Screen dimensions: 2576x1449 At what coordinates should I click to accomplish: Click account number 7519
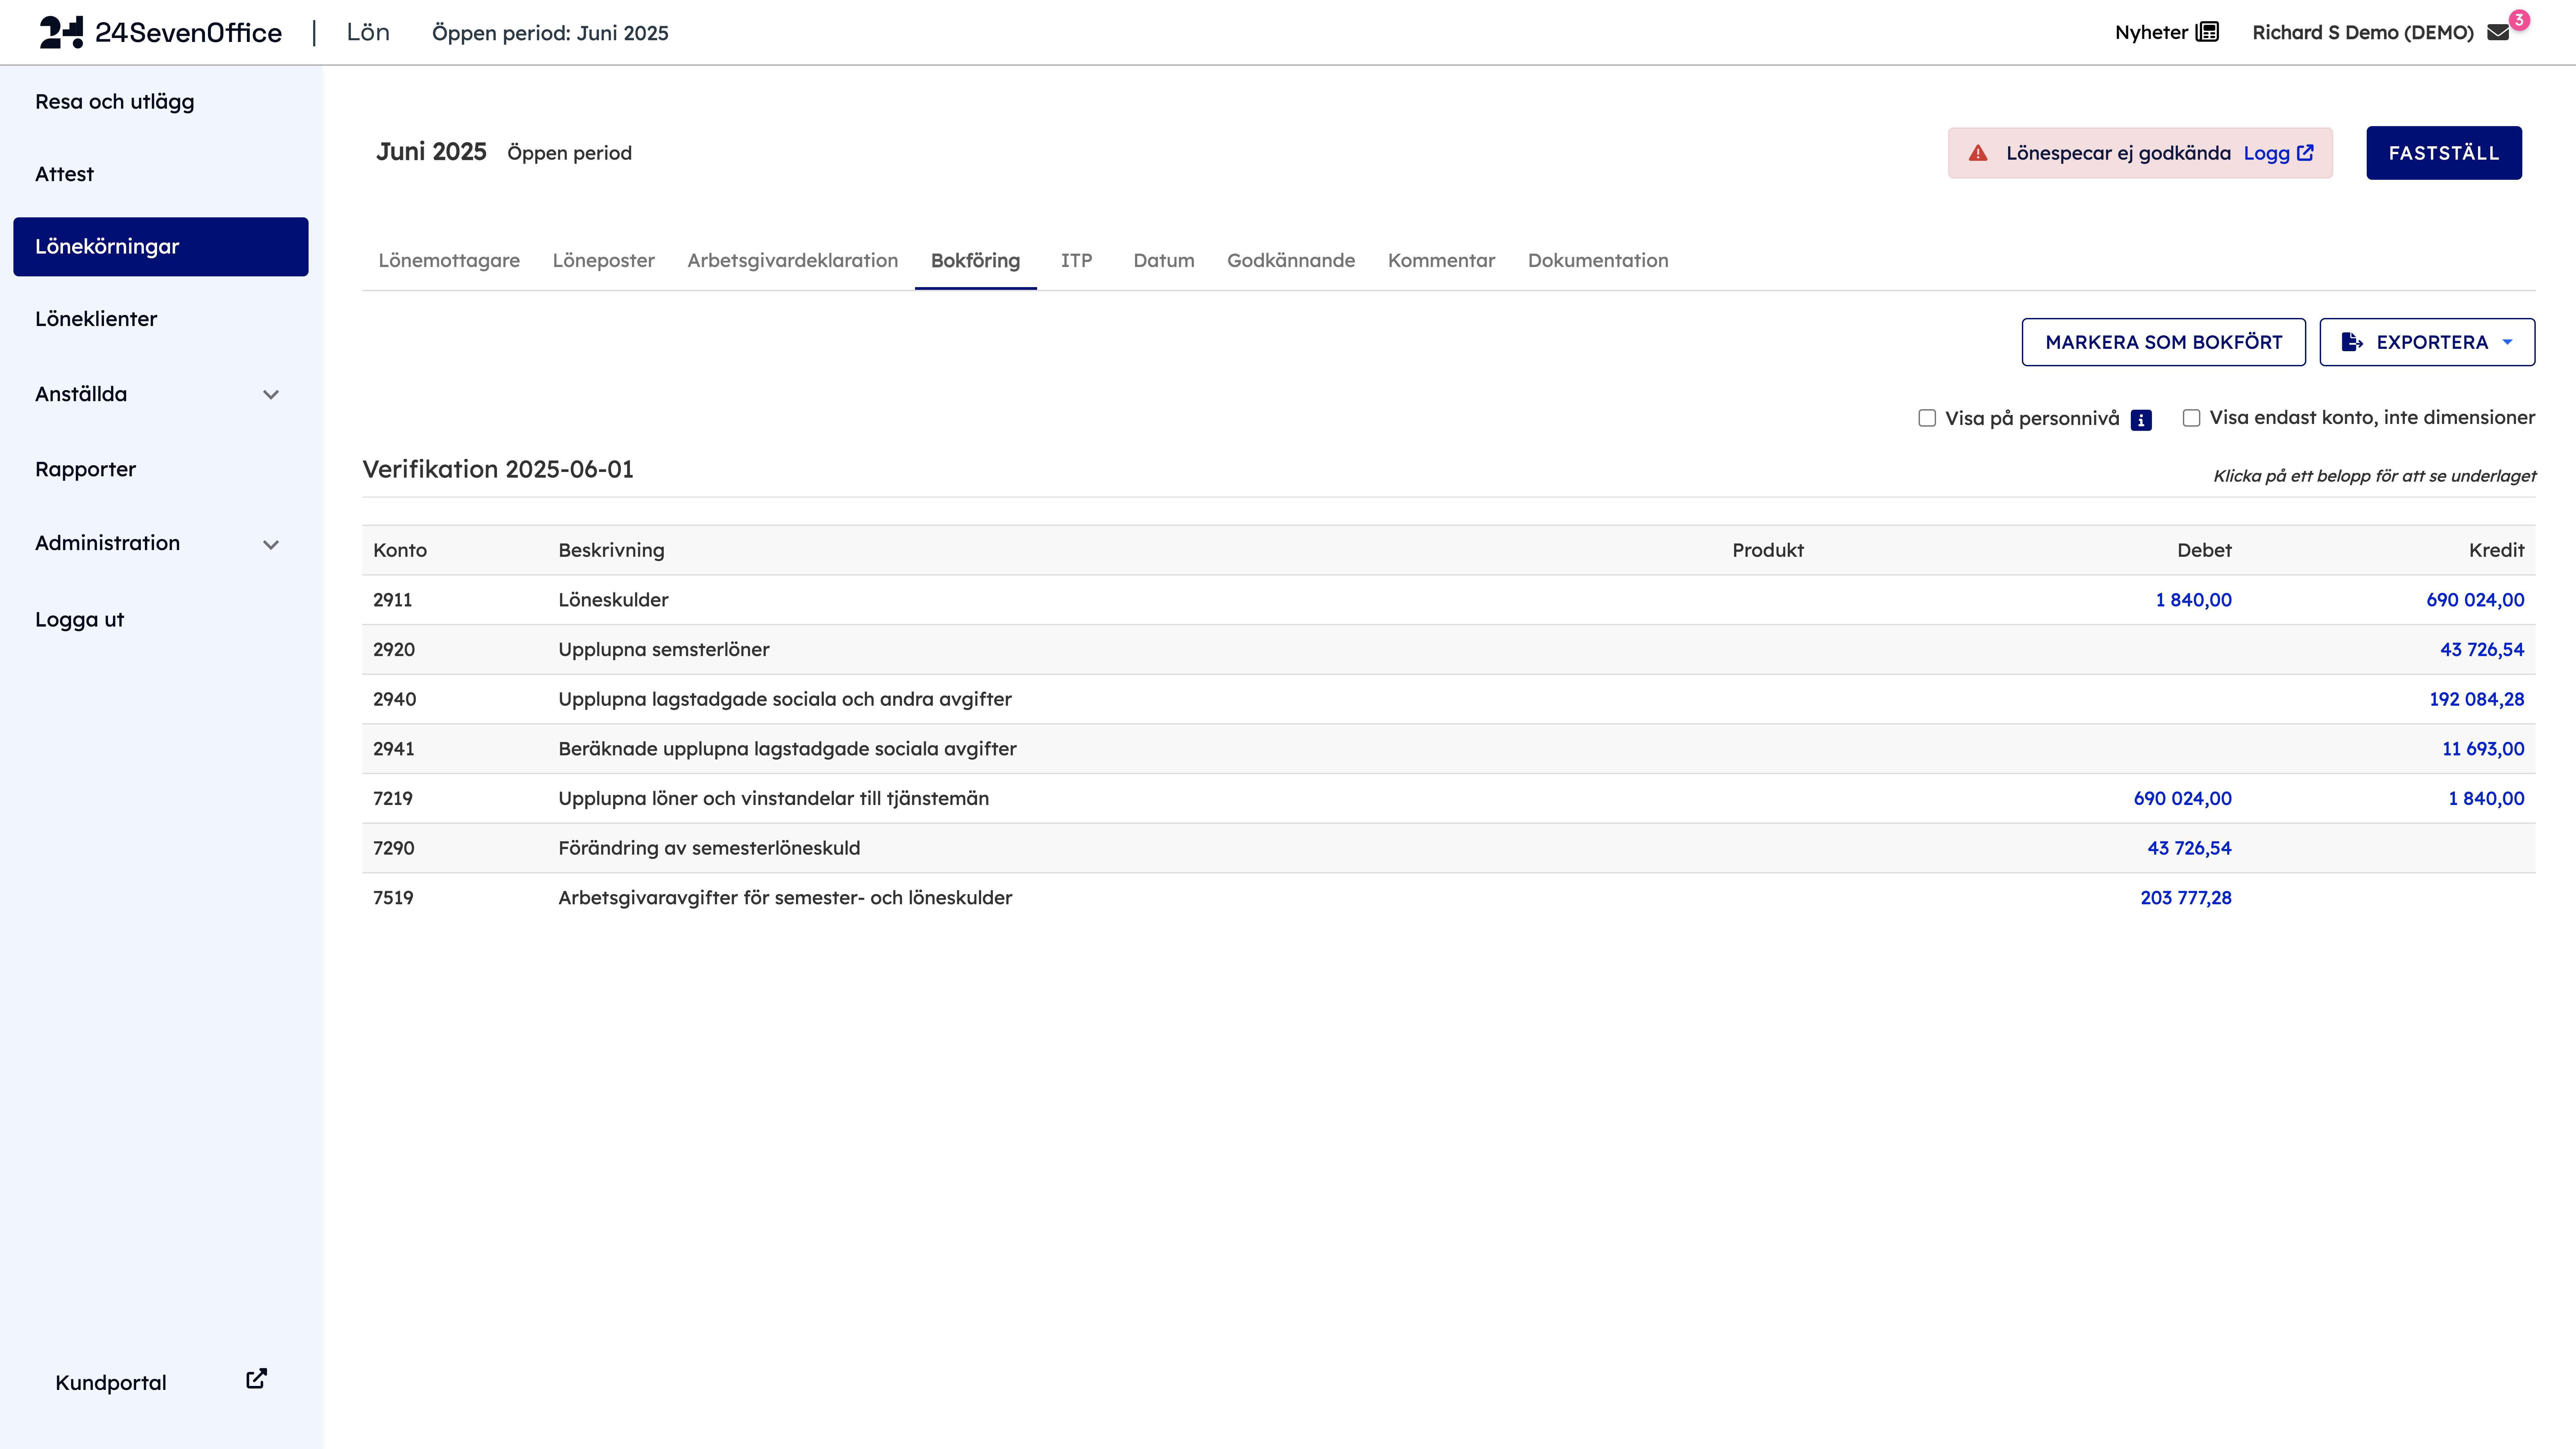click(393, 898)
